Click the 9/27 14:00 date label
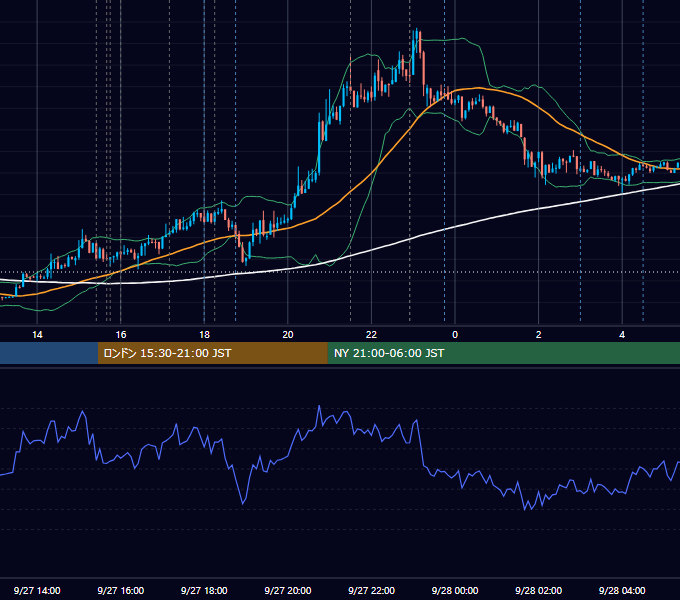Viewport: 680px width, 600px height. click(37, 591)
